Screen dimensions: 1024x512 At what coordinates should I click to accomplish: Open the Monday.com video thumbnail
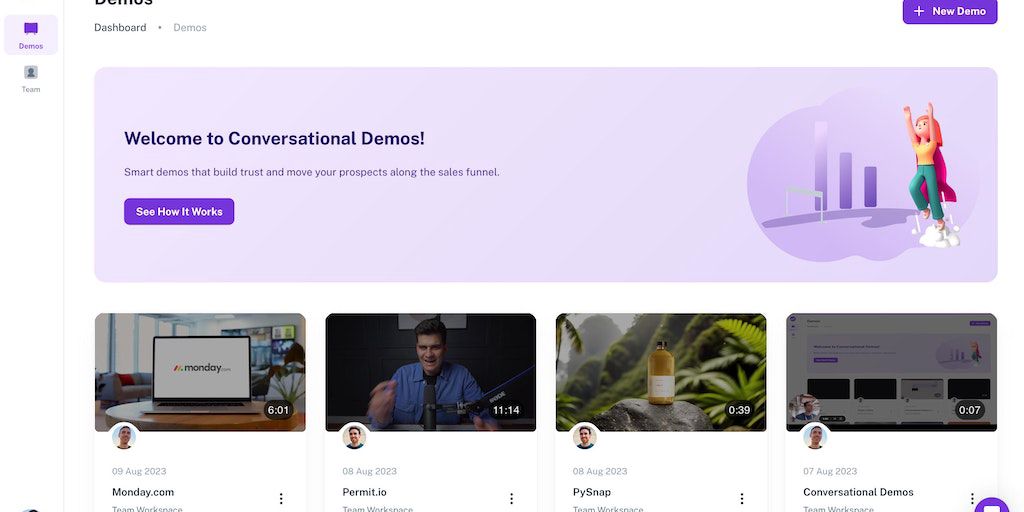200,372
